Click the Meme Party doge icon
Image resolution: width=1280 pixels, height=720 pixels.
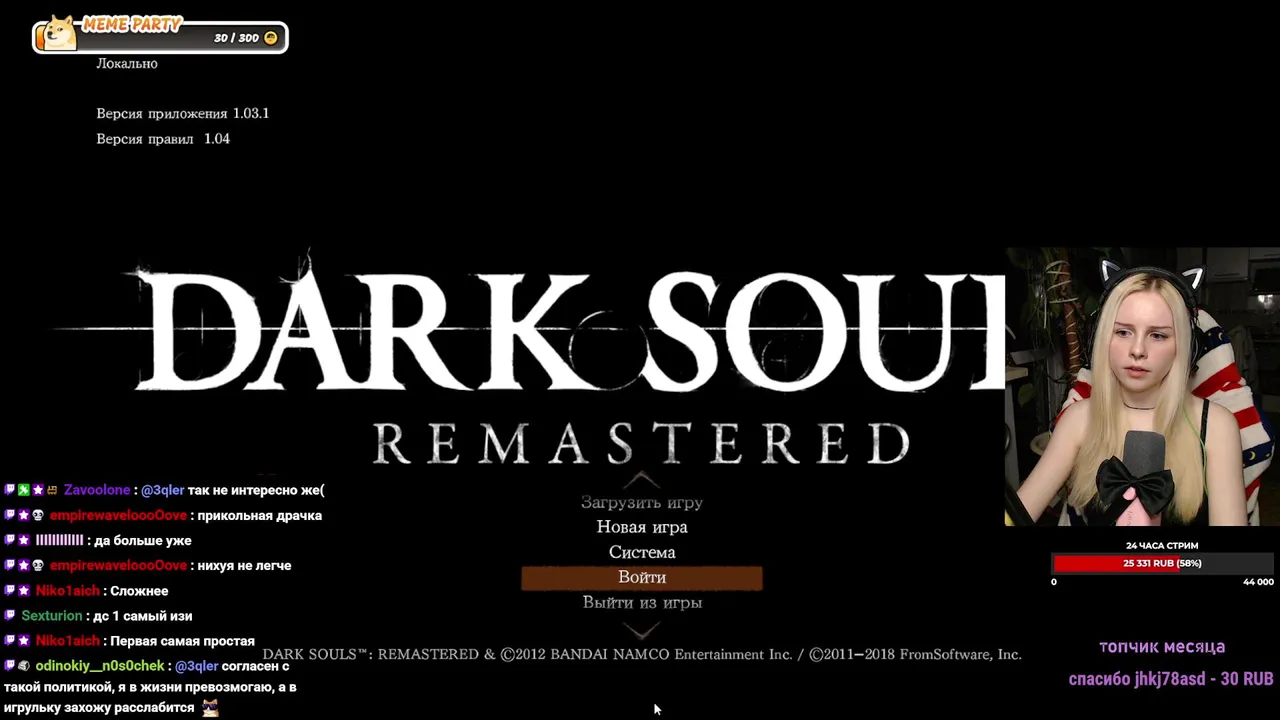tap(62, 34)
